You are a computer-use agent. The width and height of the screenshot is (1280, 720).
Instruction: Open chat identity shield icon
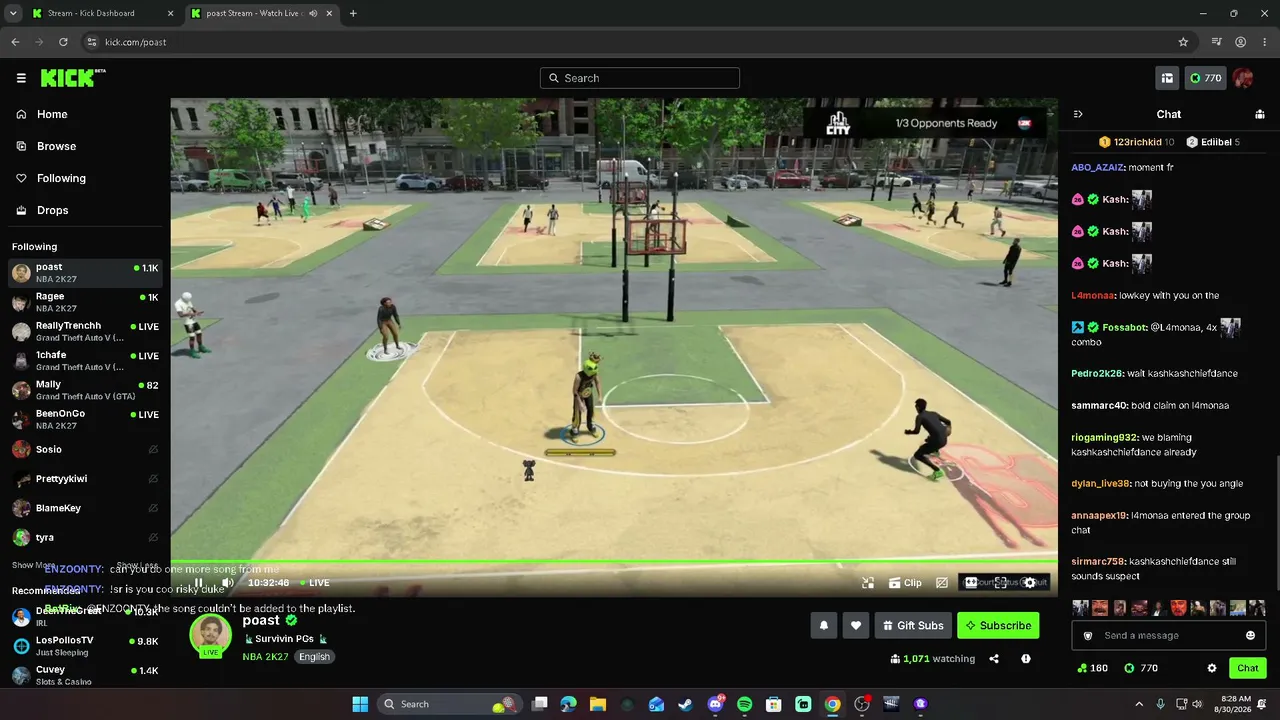(1088, 636)
